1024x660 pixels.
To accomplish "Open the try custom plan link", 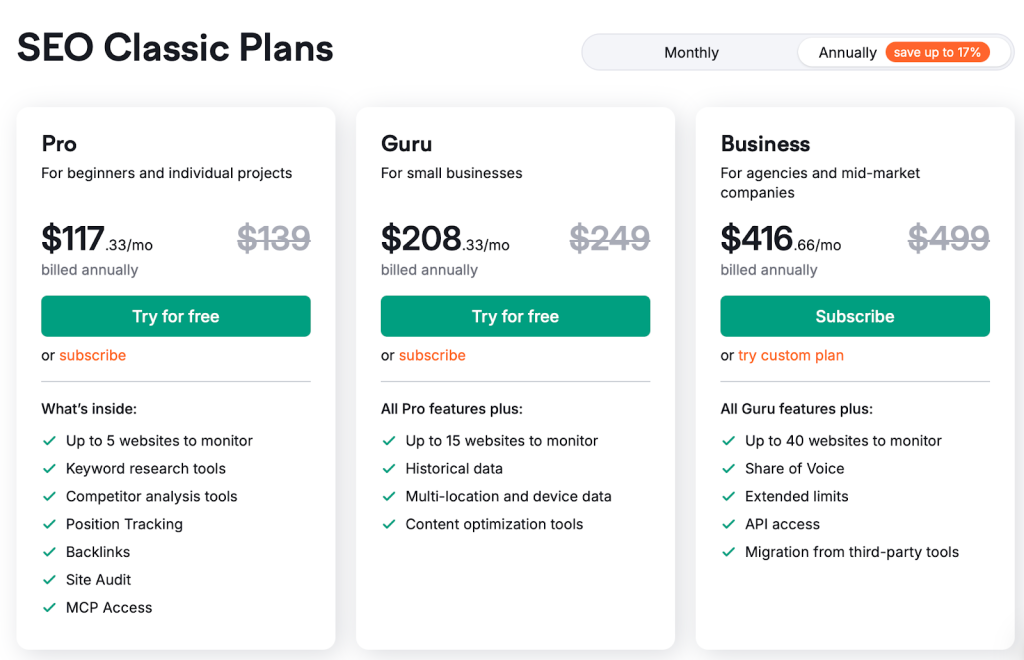I will 790,355.
